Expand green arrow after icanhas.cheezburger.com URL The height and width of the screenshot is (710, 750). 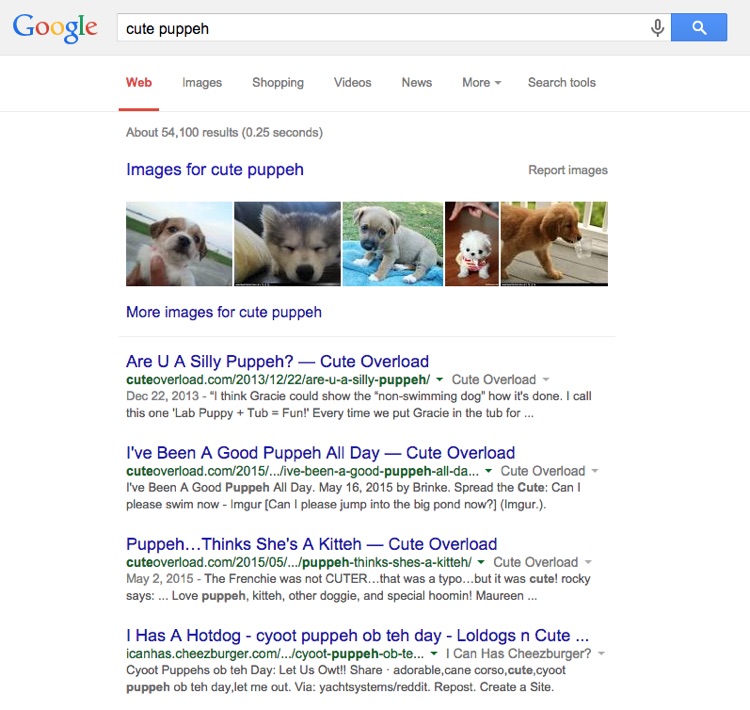point(434,654)
